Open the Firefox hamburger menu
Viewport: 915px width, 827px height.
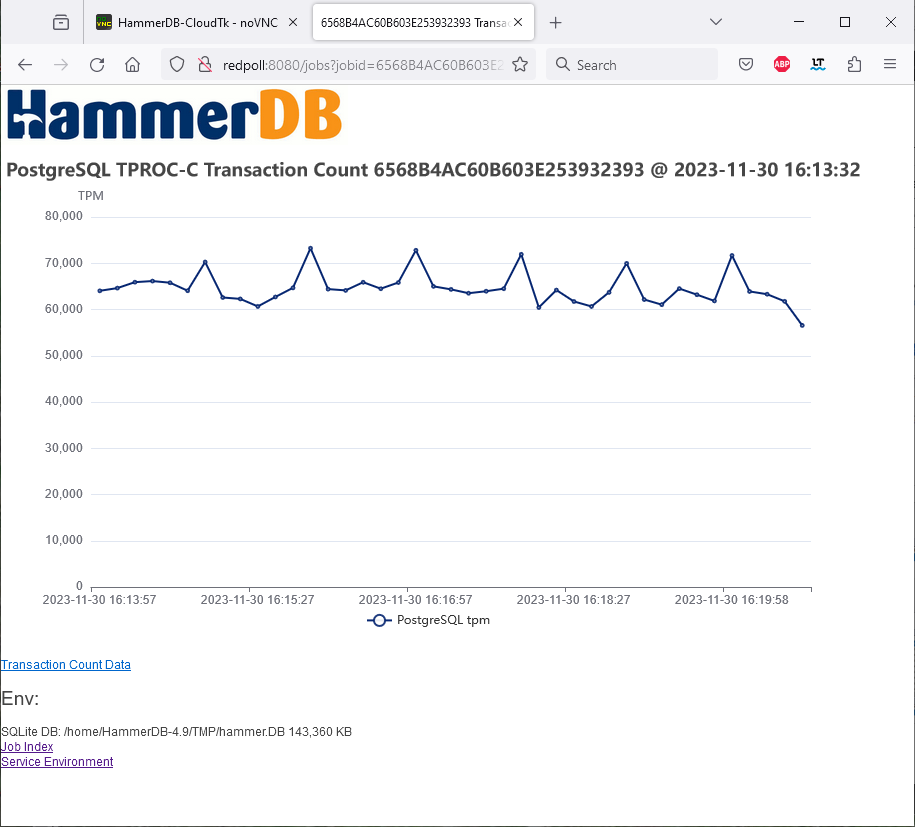890,64
